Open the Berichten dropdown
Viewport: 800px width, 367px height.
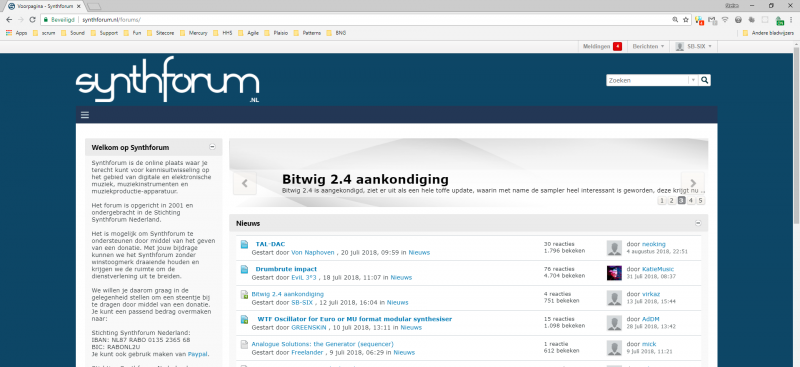click(648, 46)
